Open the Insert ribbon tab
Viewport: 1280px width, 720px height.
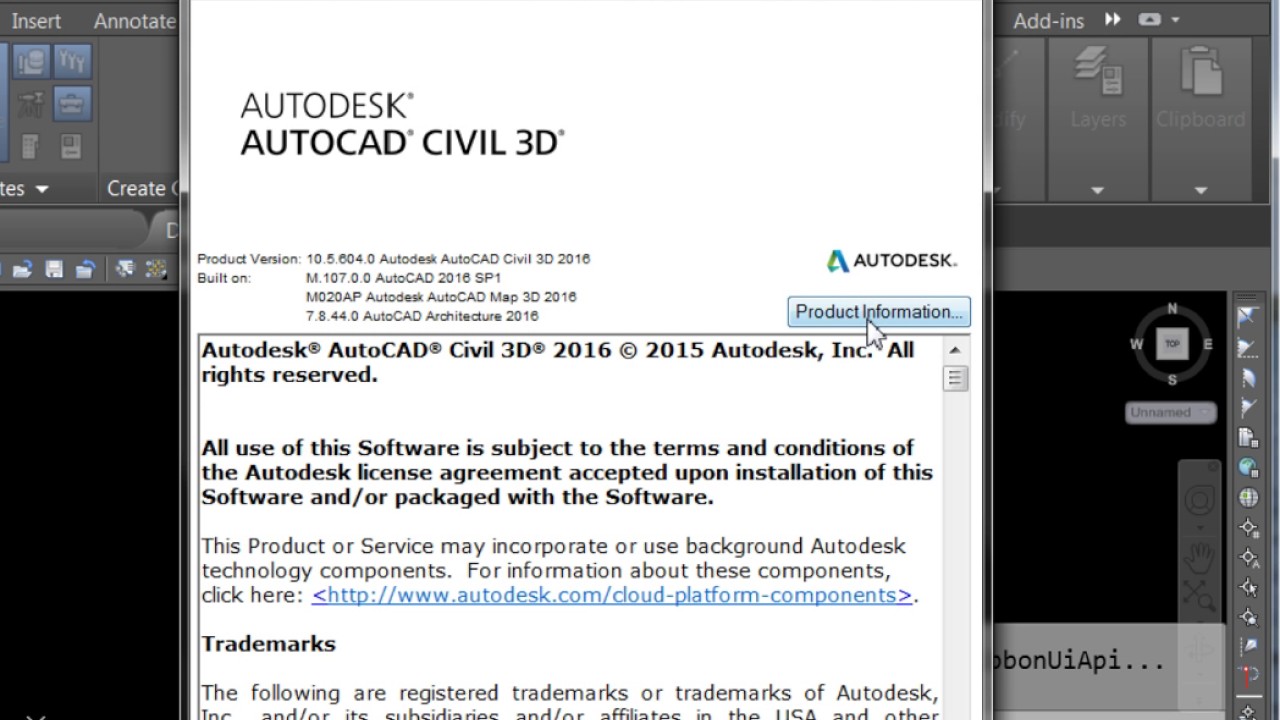(x=36, y=20)
